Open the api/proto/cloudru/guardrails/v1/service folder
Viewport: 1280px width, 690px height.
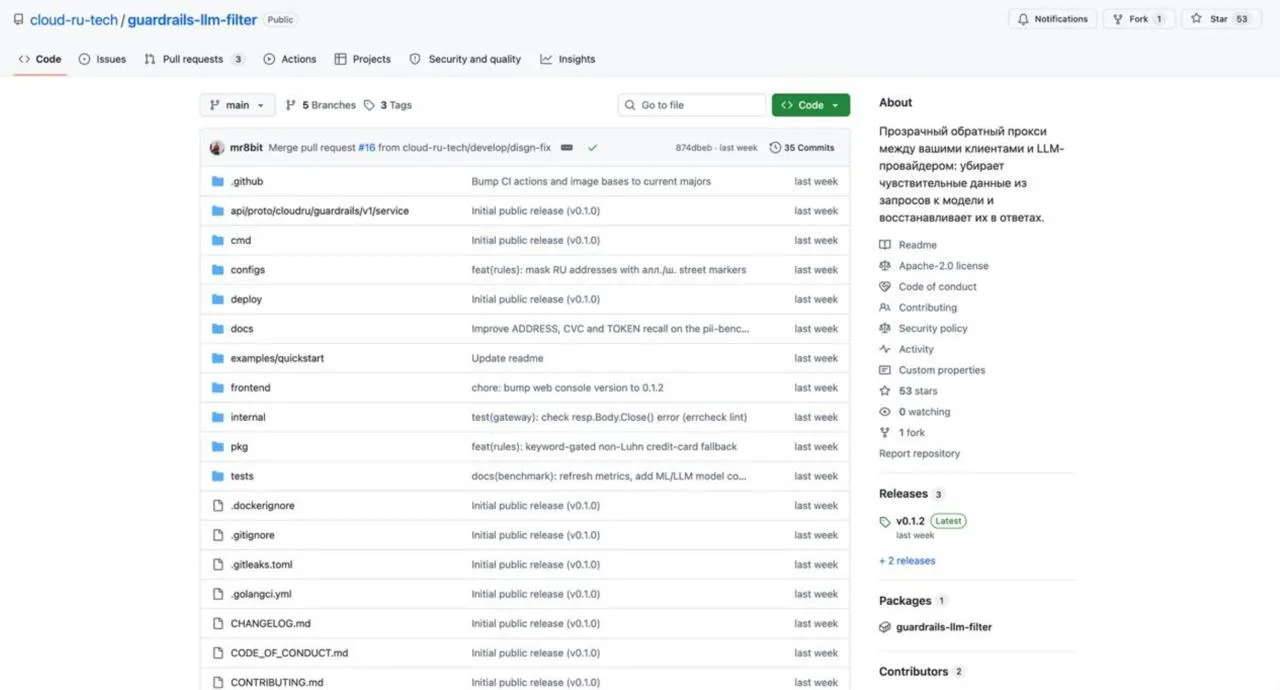319,211
